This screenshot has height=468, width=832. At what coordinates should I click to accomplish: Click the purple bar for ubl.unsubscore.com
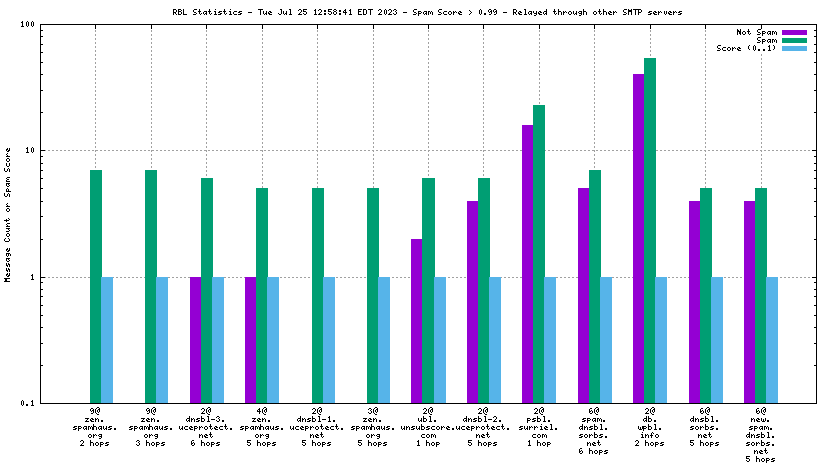[x=416, y=320]
